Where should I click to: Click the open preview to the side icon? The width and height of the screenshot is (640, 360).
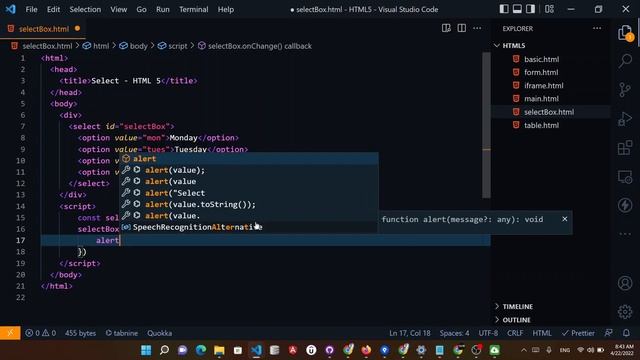pyautogui.click(x=446, y=28)
